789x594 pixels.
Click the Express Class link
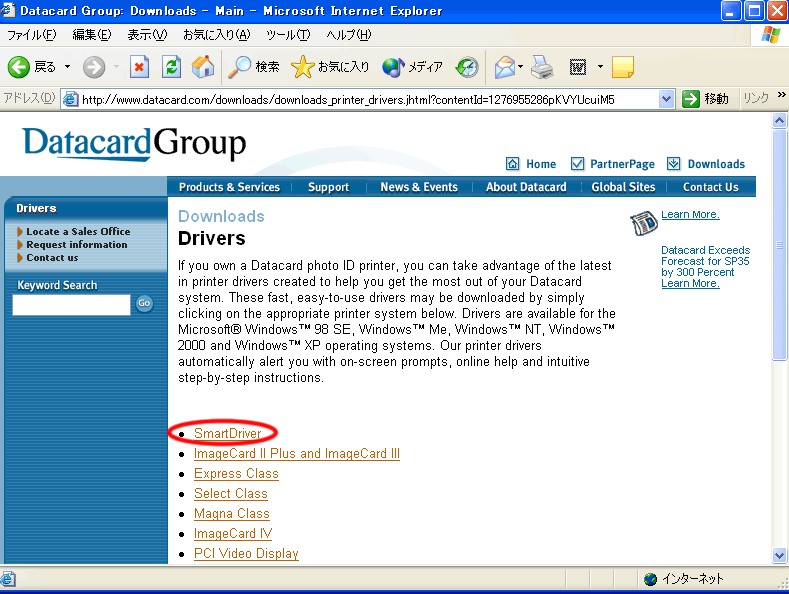(x=236, y=474)
